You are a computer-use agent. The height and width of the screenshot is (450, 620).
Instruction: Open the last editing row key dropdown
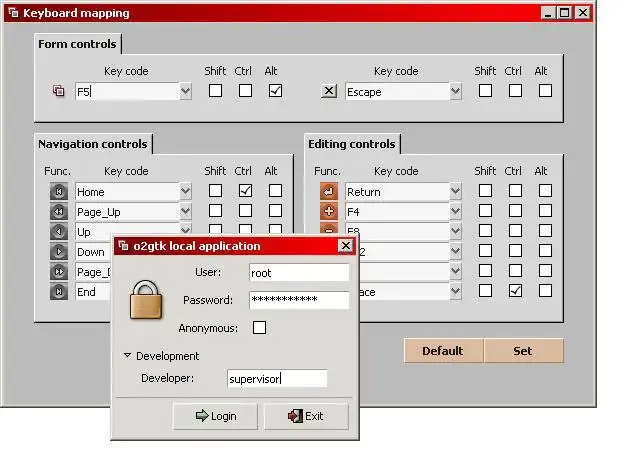(x=456, y=291)
